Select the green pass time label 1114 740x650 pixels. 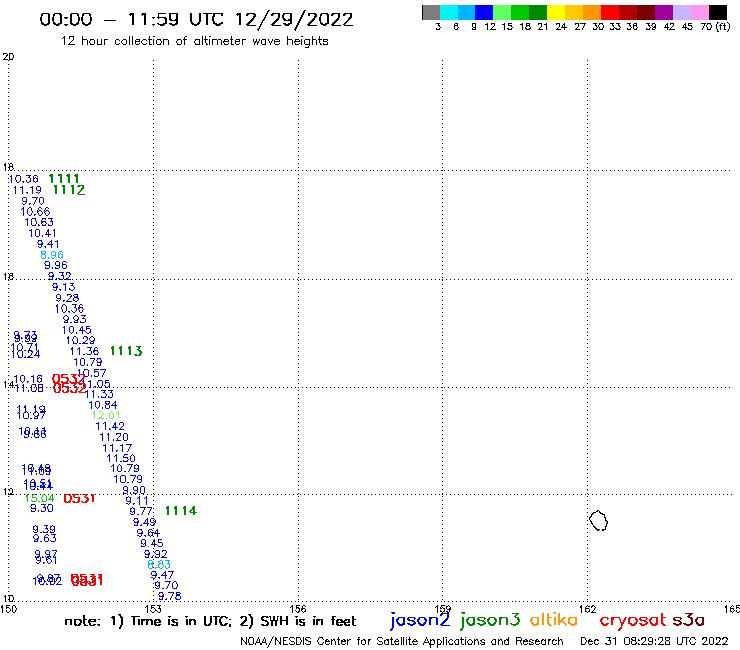[x=181, y=511]
